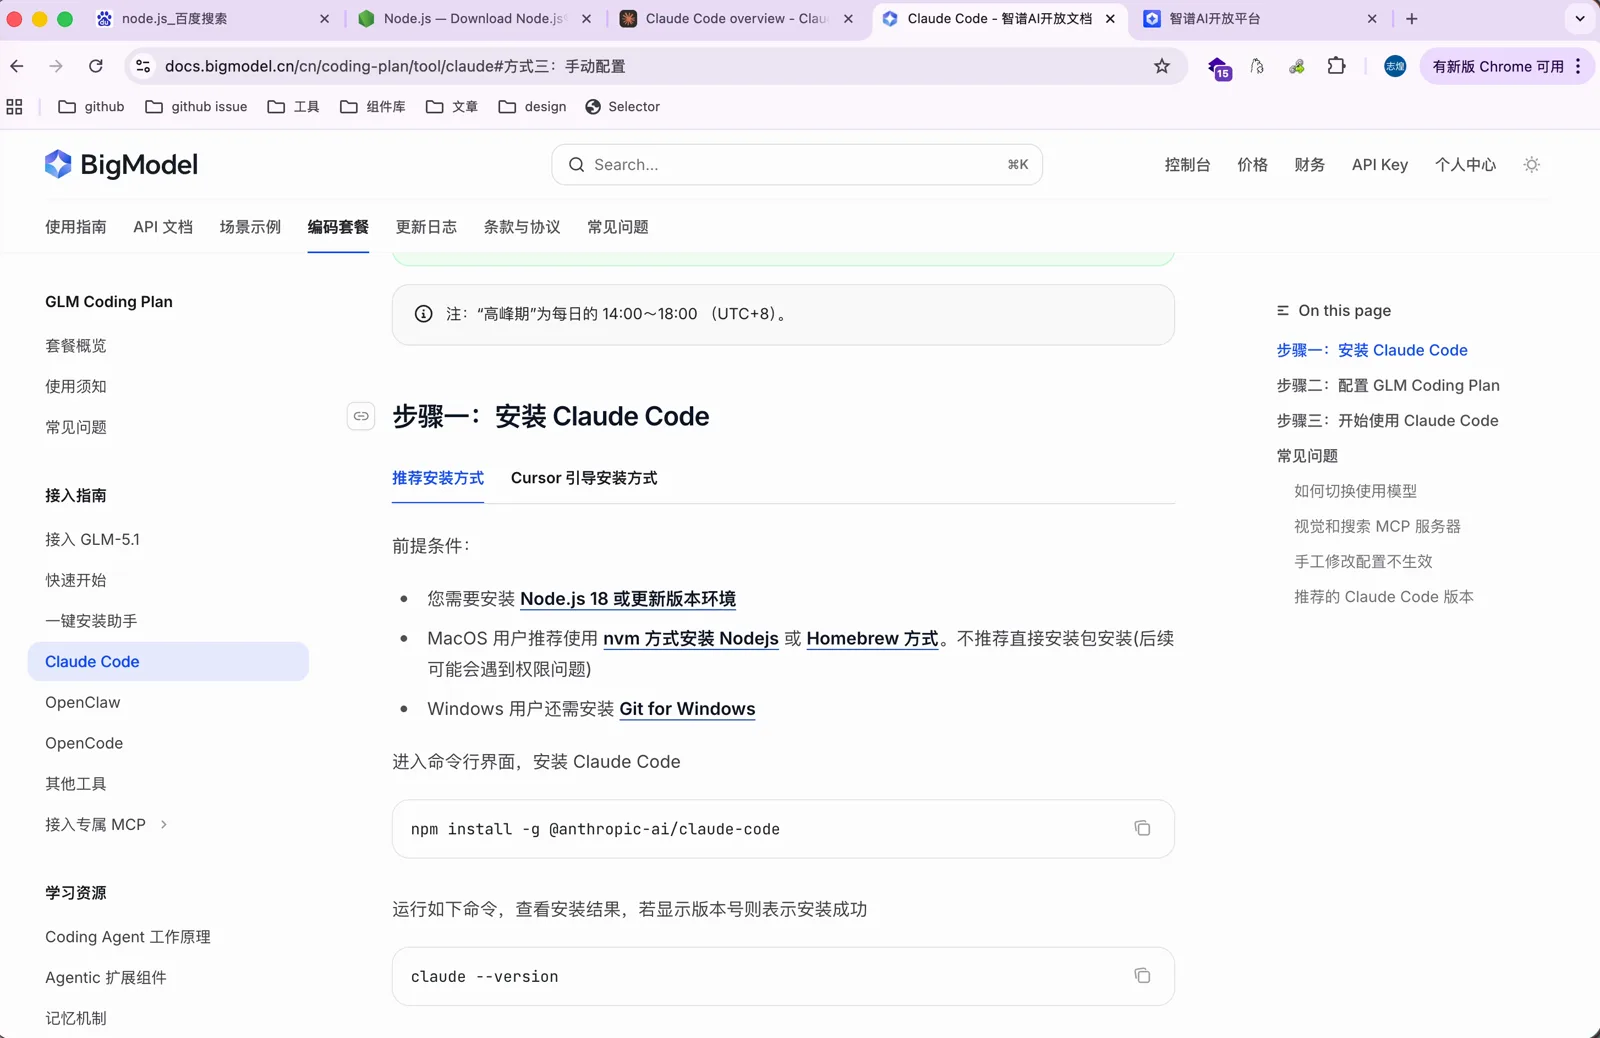Open 一键安装助手 in the sidebar

tap(91, 621)
